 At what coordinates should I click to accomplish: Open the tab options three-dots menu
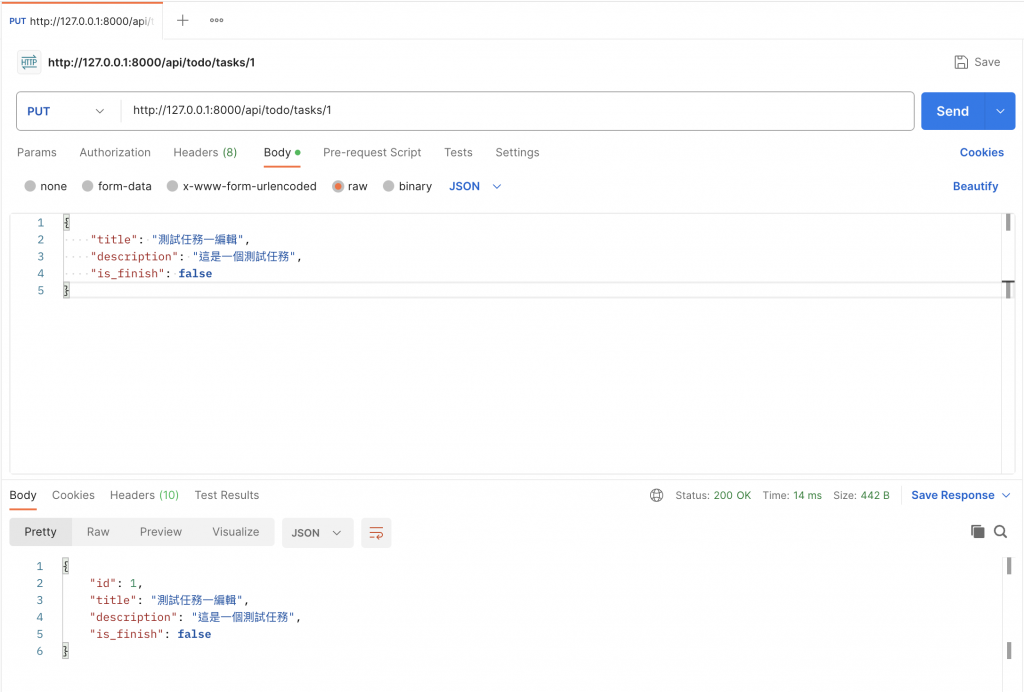pyautogui.click(x=216, y=20)
